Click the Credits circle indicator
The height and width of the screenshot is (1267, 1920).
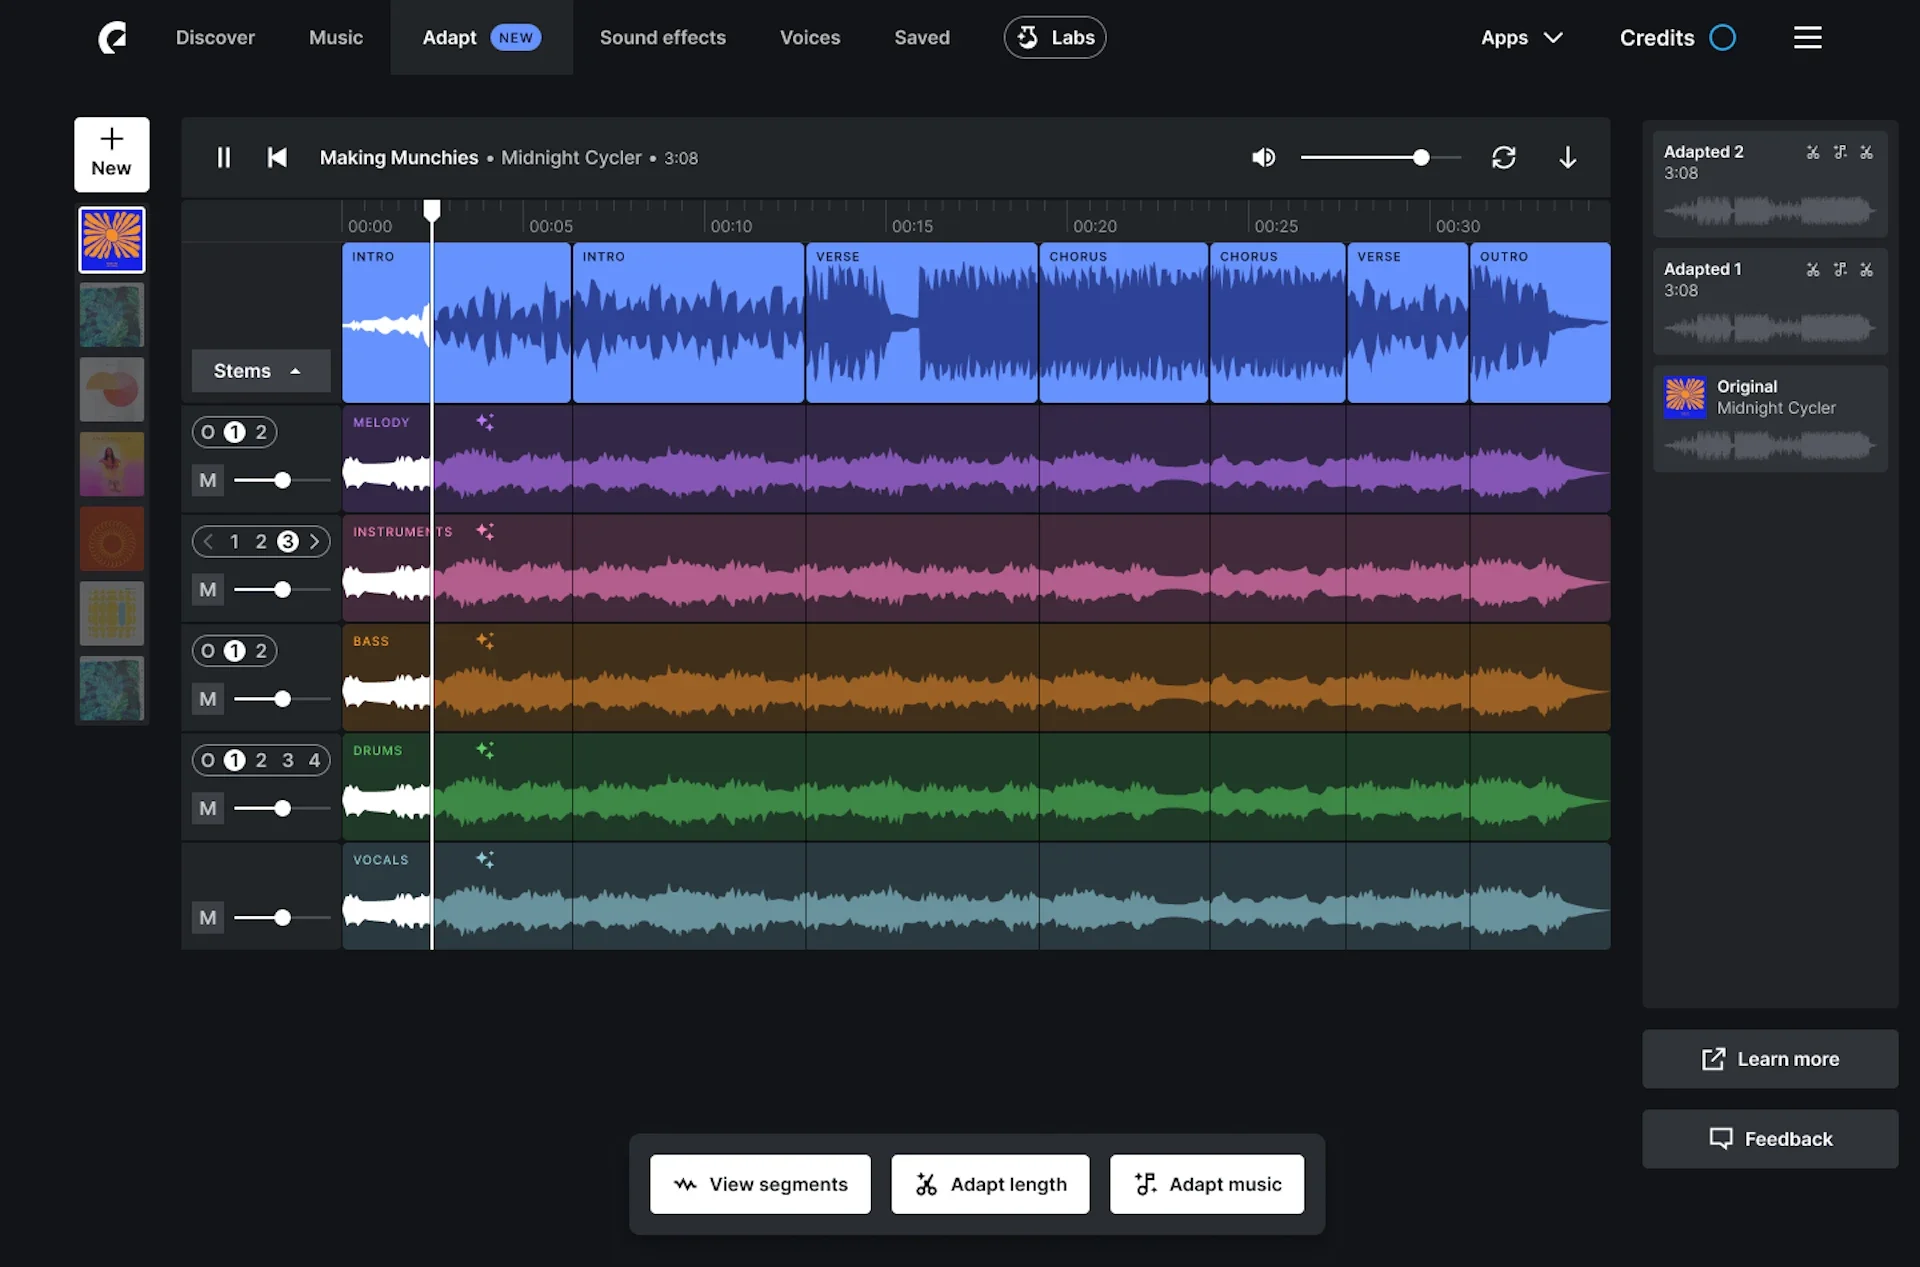pyautogui.click(x=1722, y=38)
